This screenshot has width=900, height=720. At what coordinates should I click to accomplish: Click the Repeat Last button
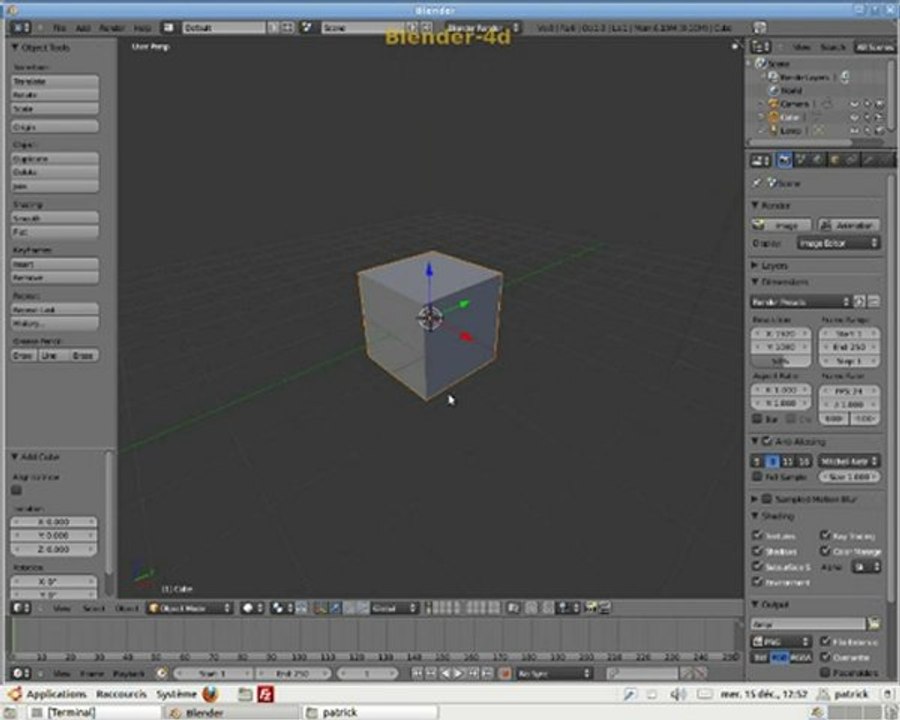[x=55, y=309]
